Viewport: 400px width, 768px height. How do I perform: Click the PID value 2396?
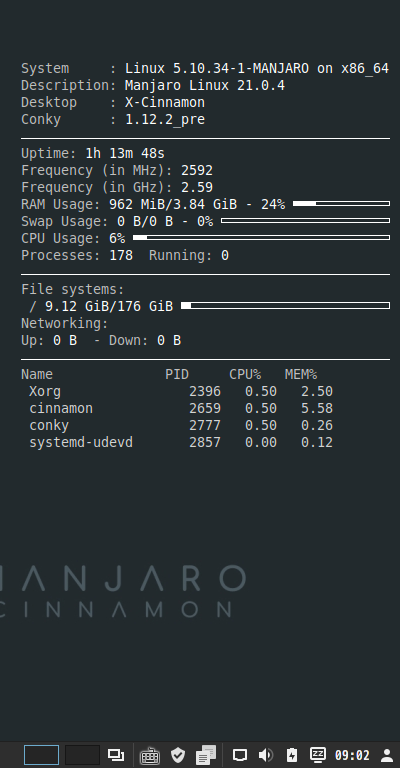tap(205, 391)
